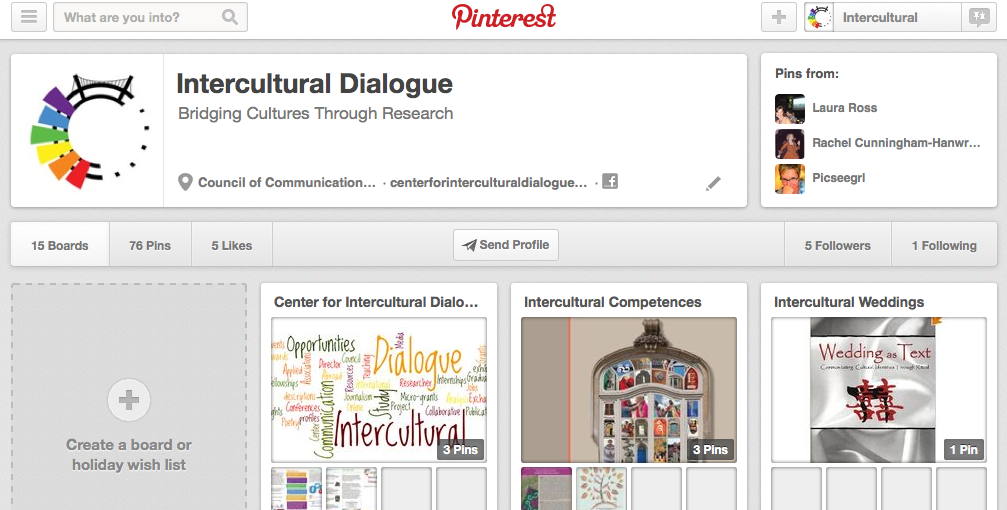Screen dimensions: 1007x510
Task: Click the add pin plus button
Action: tap(779, 17)
